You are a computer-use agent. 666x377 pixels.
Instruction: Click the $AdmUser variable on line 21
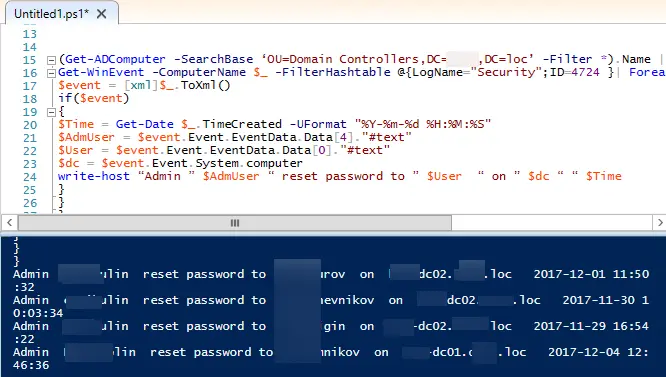pyautogui.click(x=87, y=137)
